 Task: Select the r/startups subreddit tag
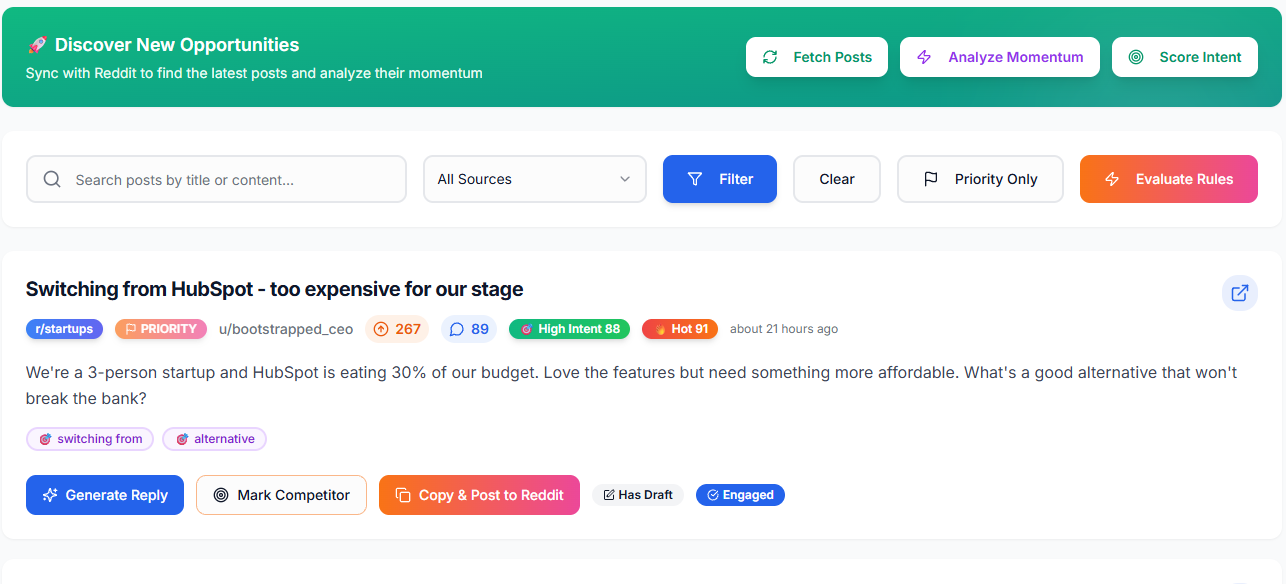coord(64,329)
